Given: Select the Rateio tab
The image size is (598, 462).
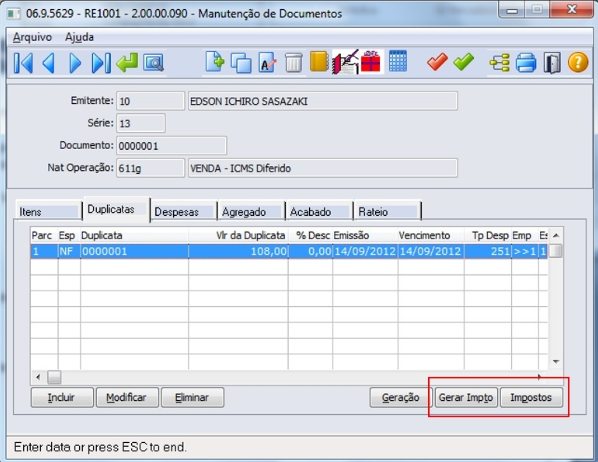Looking at the screenshot, I should pos(387,211).
